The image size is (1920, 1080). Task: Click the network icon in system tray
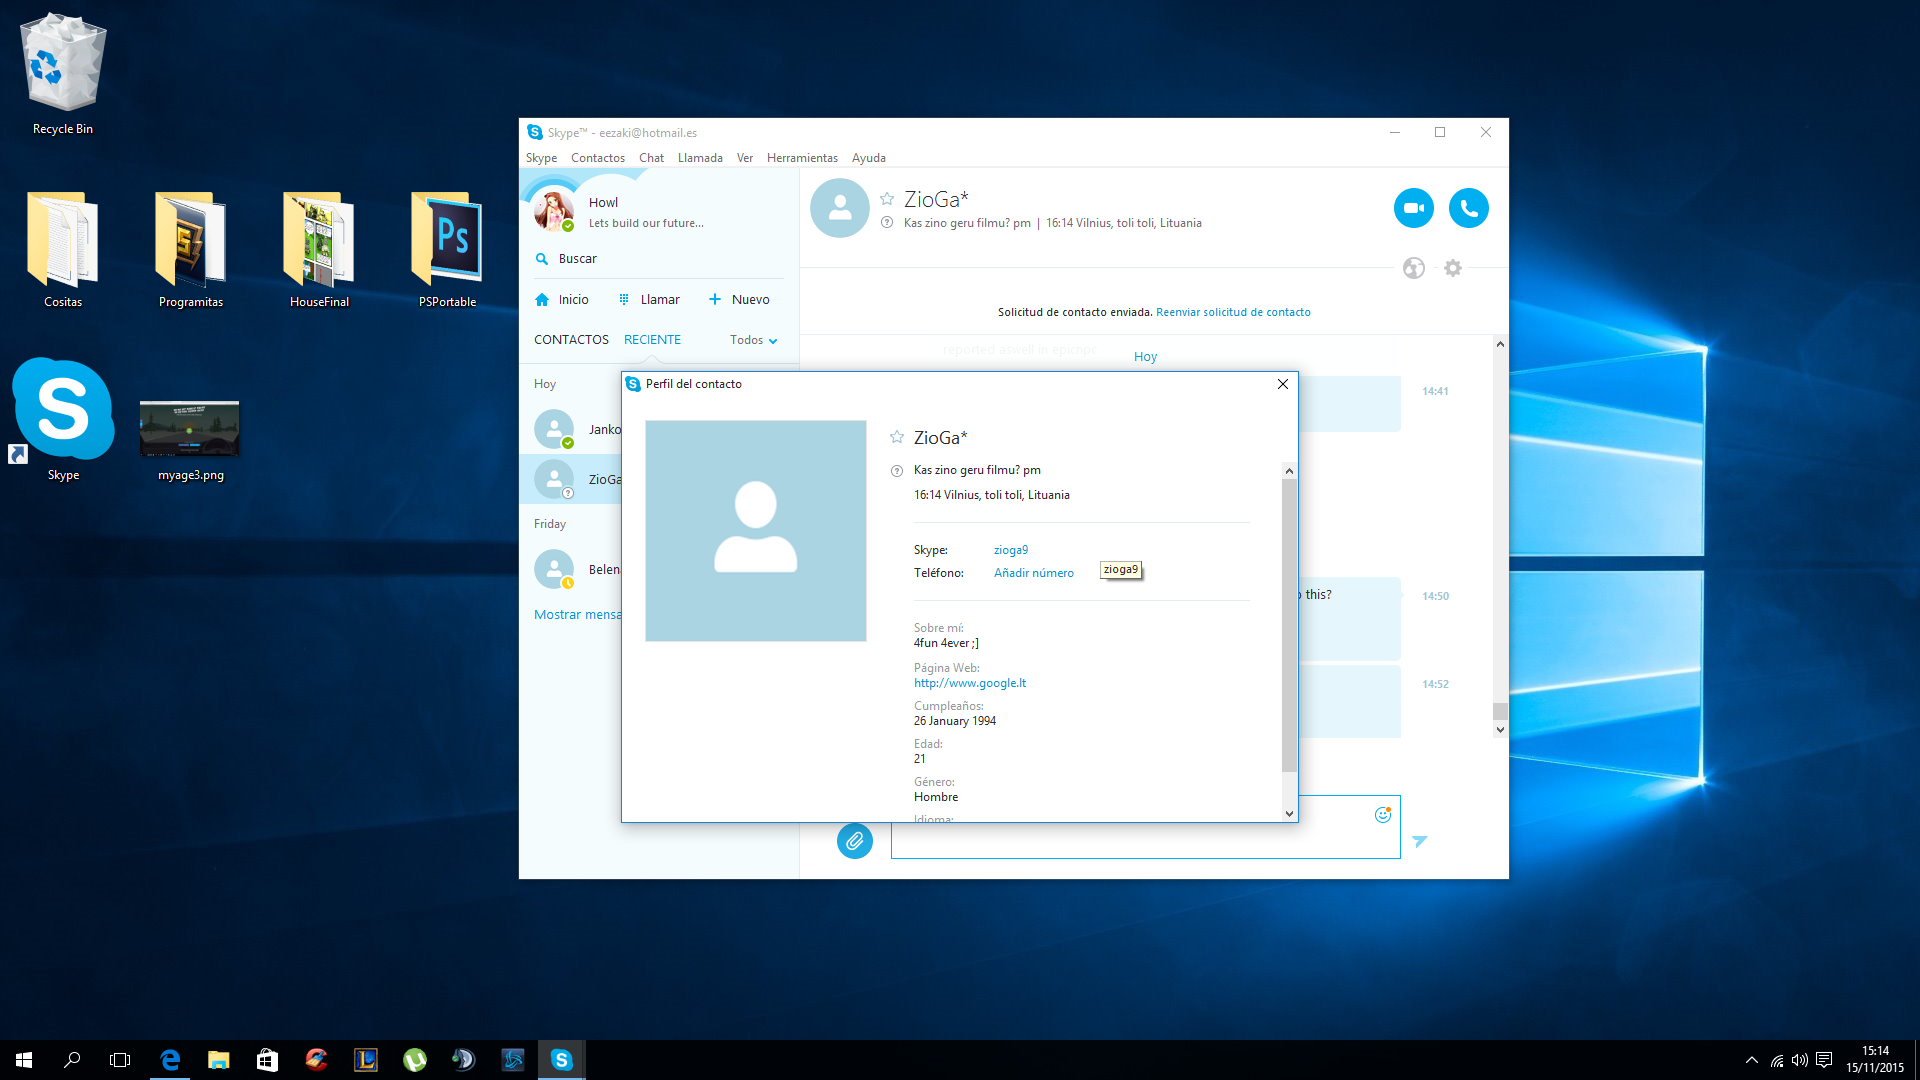[x=1776, y=1060]
